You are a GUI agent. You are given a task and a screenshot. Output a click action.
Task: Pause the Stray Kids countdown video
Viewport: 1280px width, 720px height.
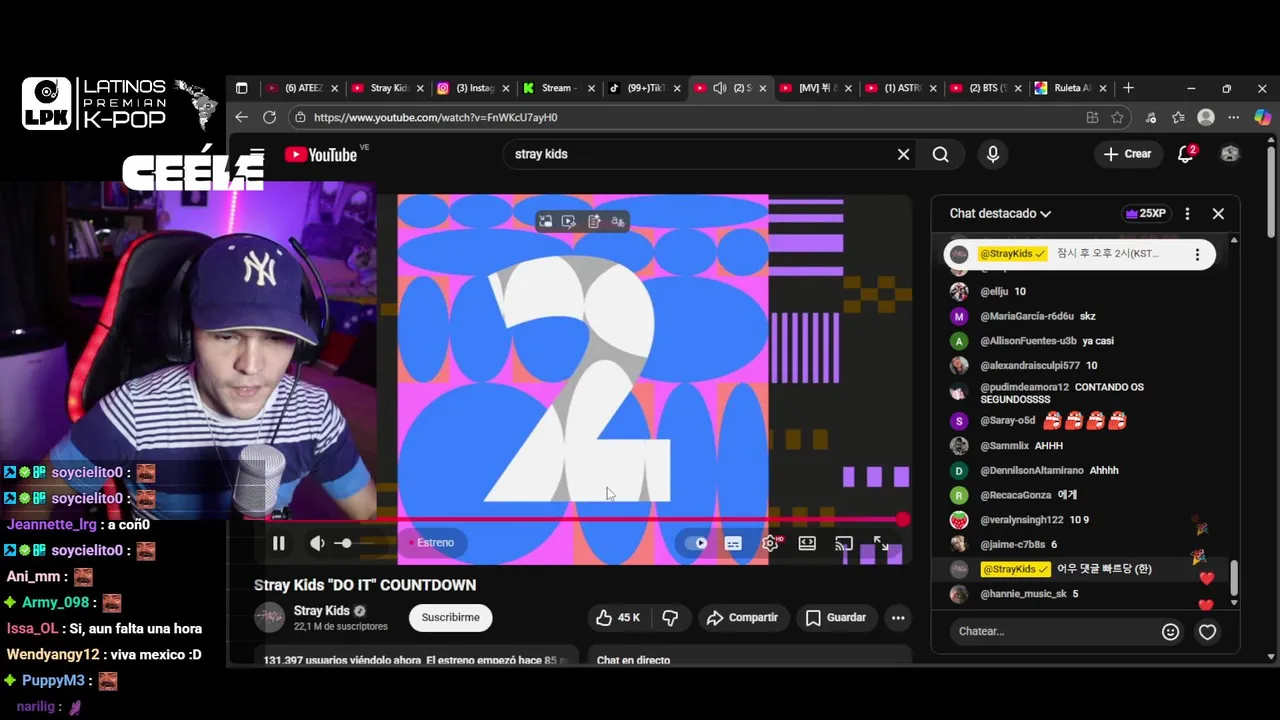pos(279,543)
